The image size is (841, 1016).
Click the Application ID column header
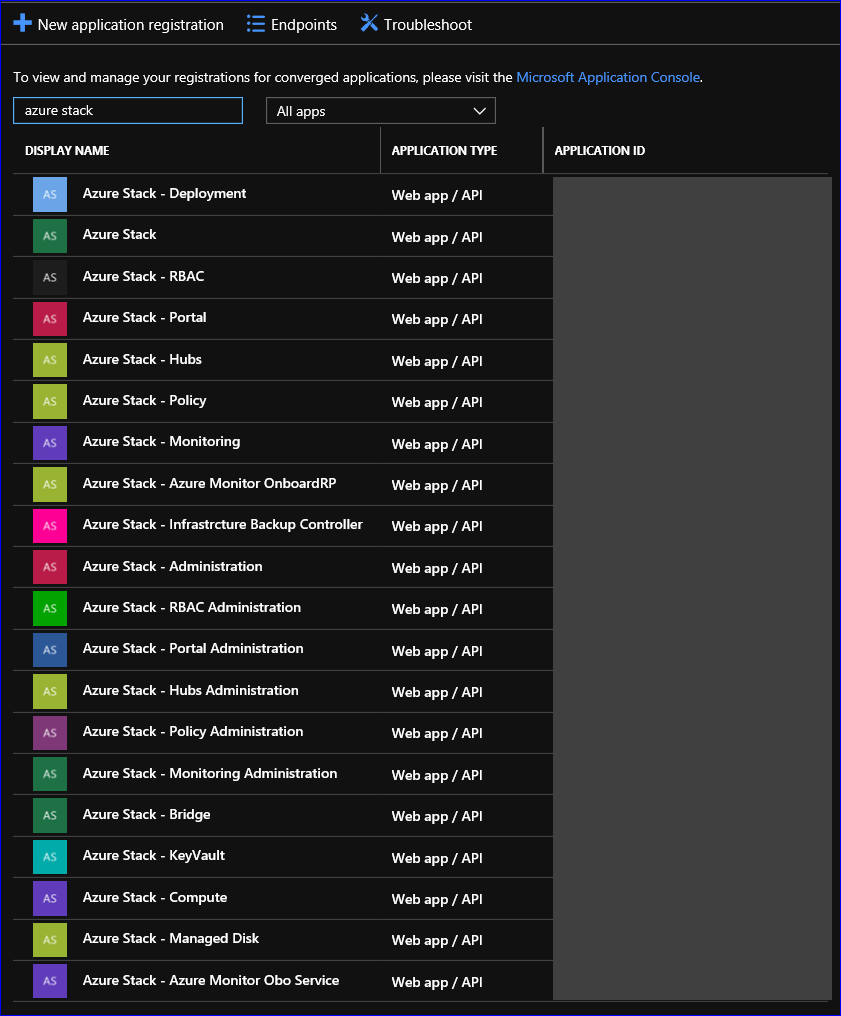(600, 151)
